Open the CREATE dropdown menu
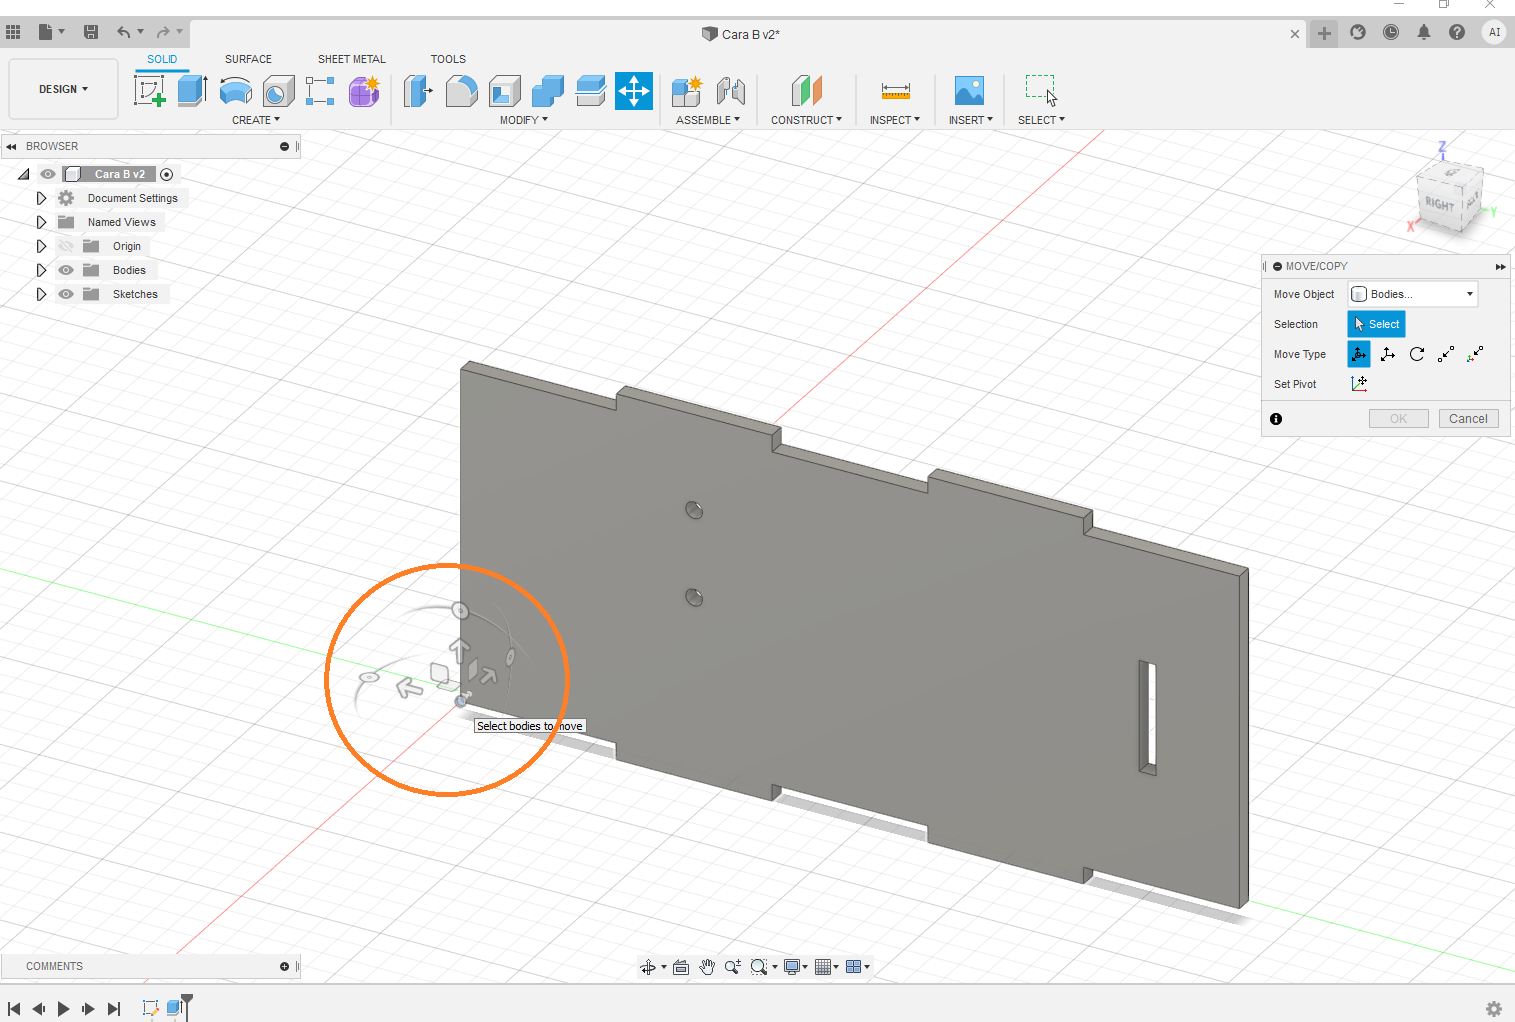 click(256, 120)
